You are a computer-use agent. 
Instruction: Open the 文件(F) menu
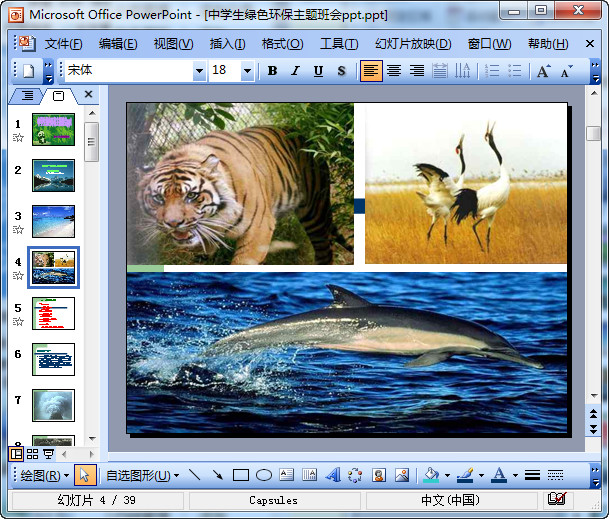click(63, 44)
